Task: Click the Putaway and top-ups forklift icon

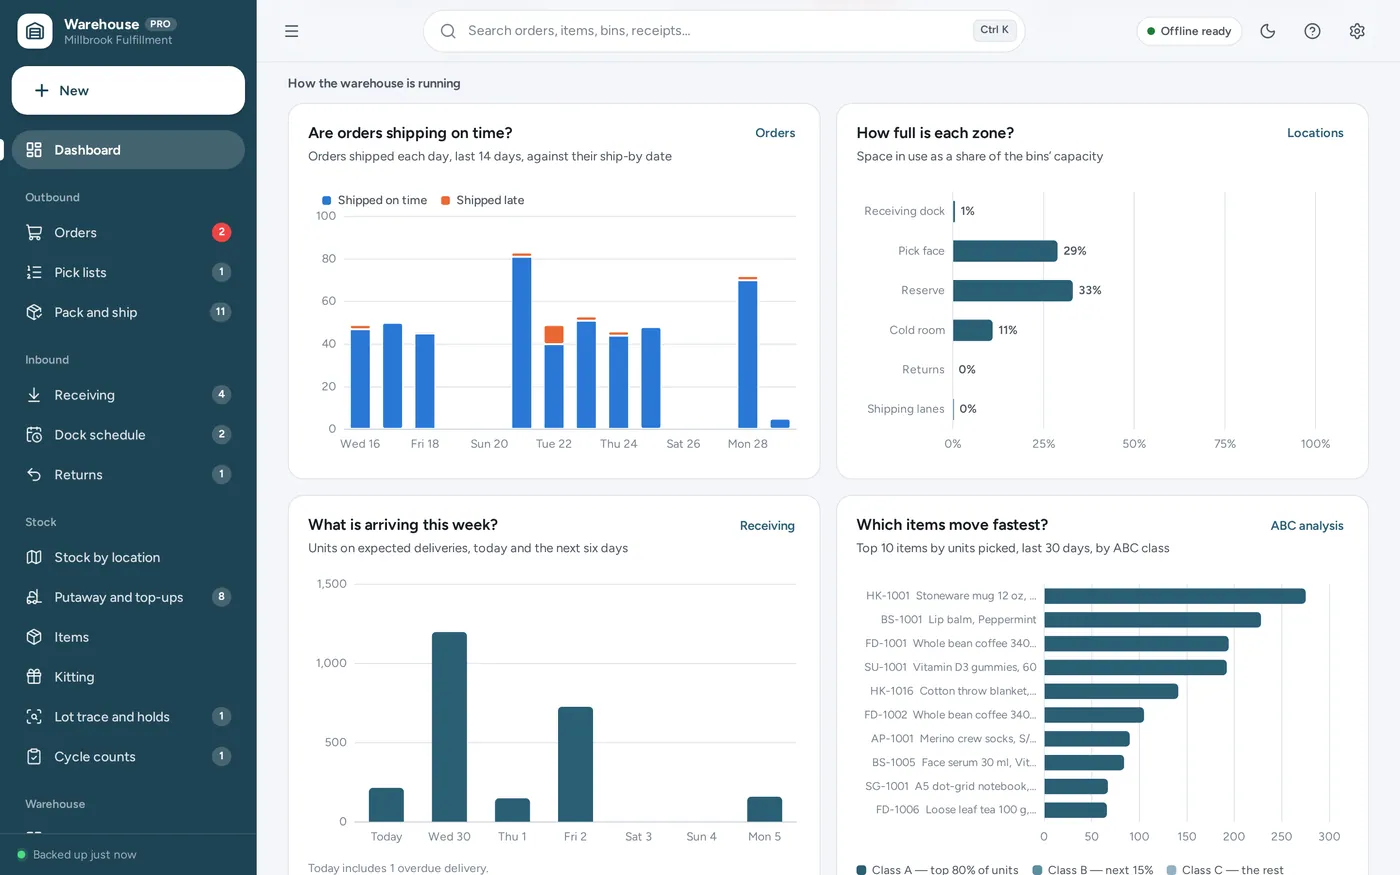Action: 34,598
